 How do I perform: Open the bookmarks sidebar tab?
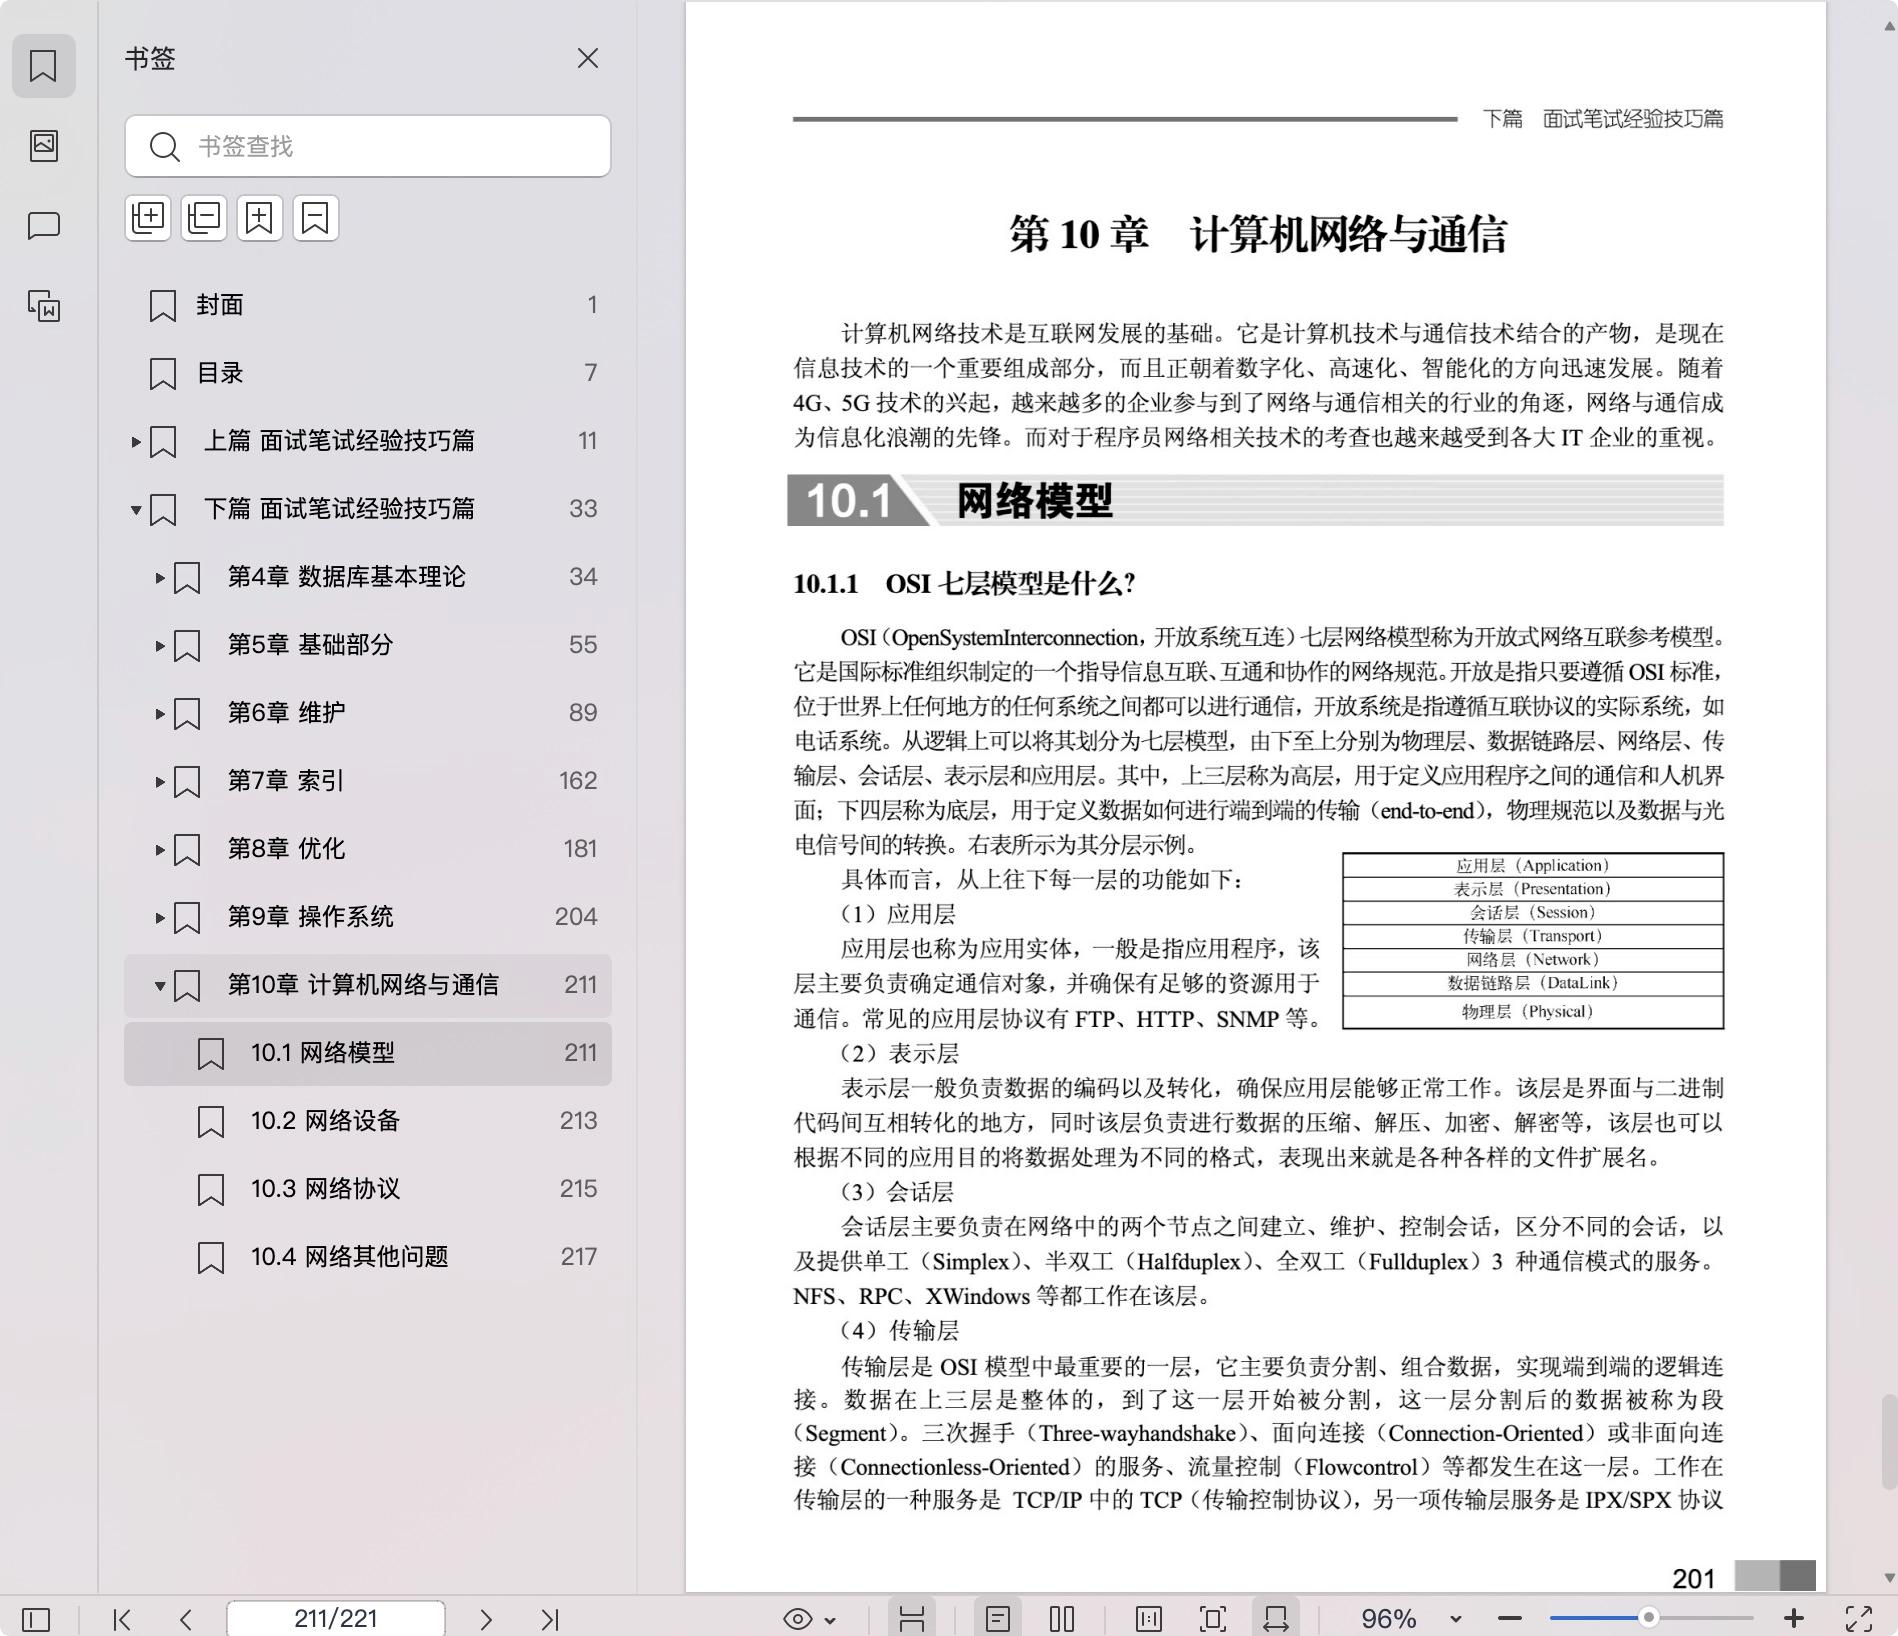pos(43,66)
